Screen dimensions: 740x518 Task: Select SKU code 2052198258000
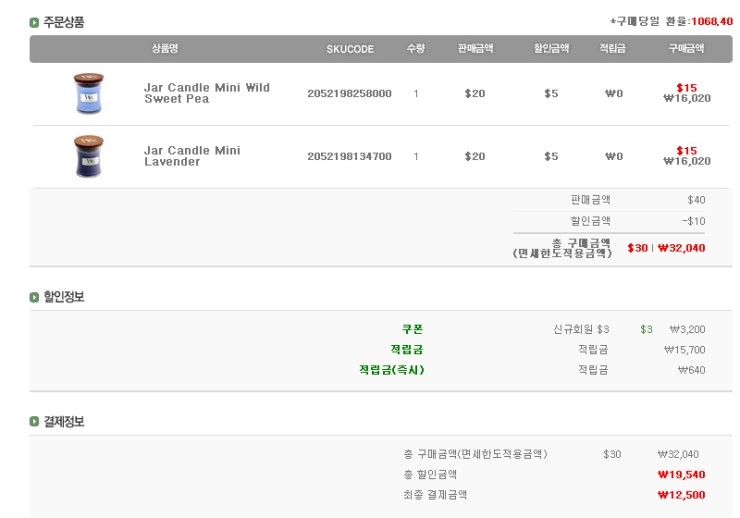click(349, 93)
